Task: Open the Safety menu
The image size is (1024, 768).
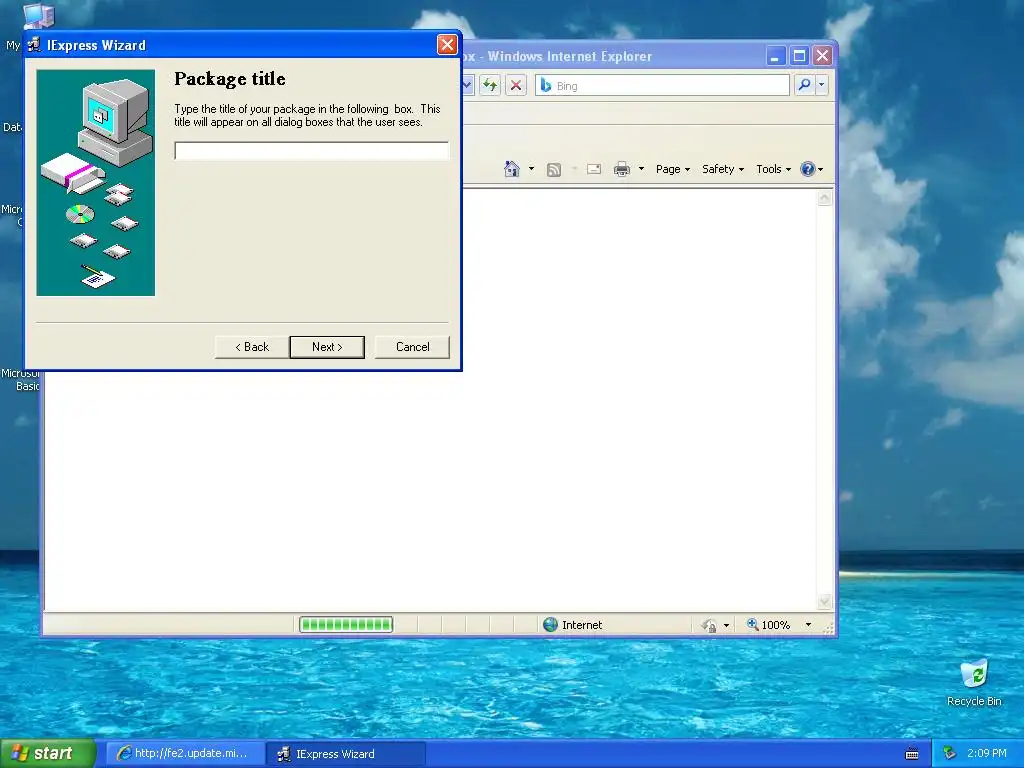Action: point(723,169)
